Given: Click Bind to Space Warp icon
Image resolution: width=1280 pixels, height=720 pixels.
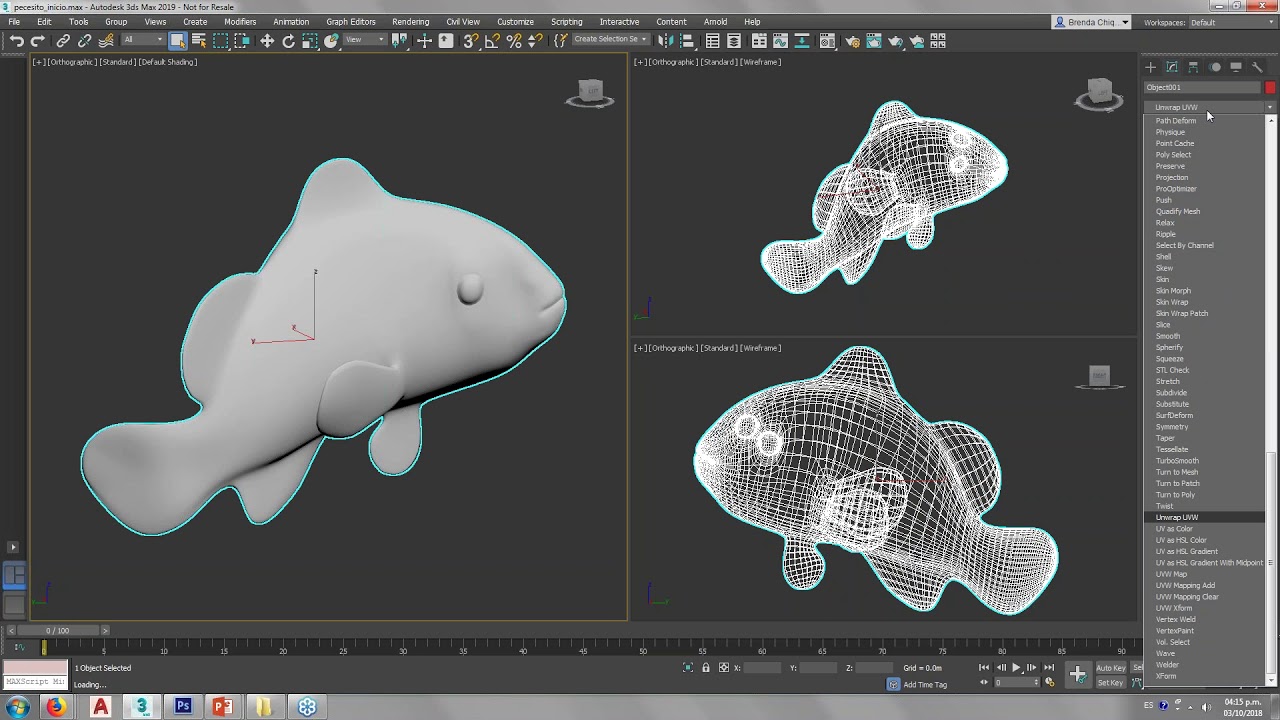Looking at the screenshot, I should (x=106, y=41).
